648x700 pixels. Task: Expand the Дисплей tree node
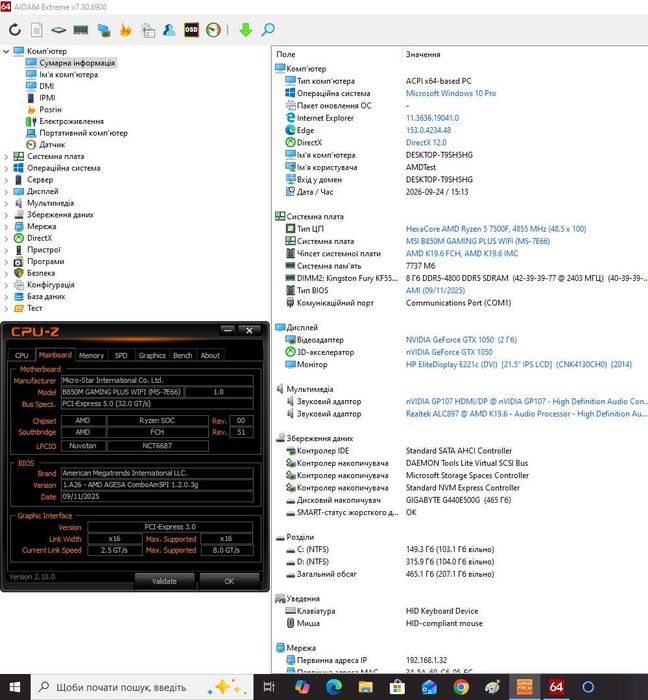[6, 192]
